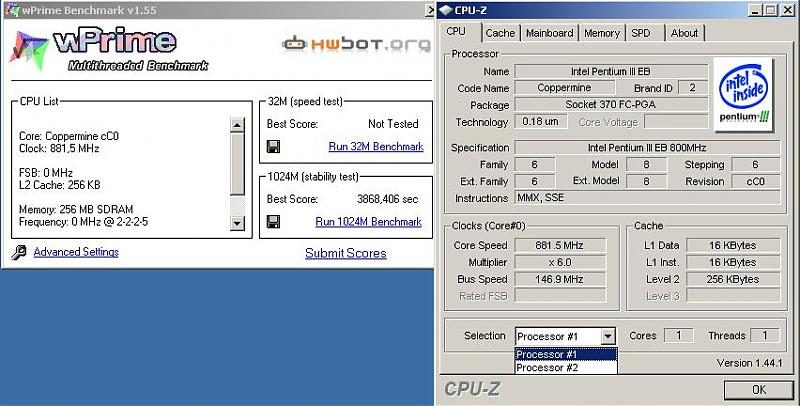800x406 pixels.
Task: Click the hwbot.org logo
Action: [x=356, y=45]
